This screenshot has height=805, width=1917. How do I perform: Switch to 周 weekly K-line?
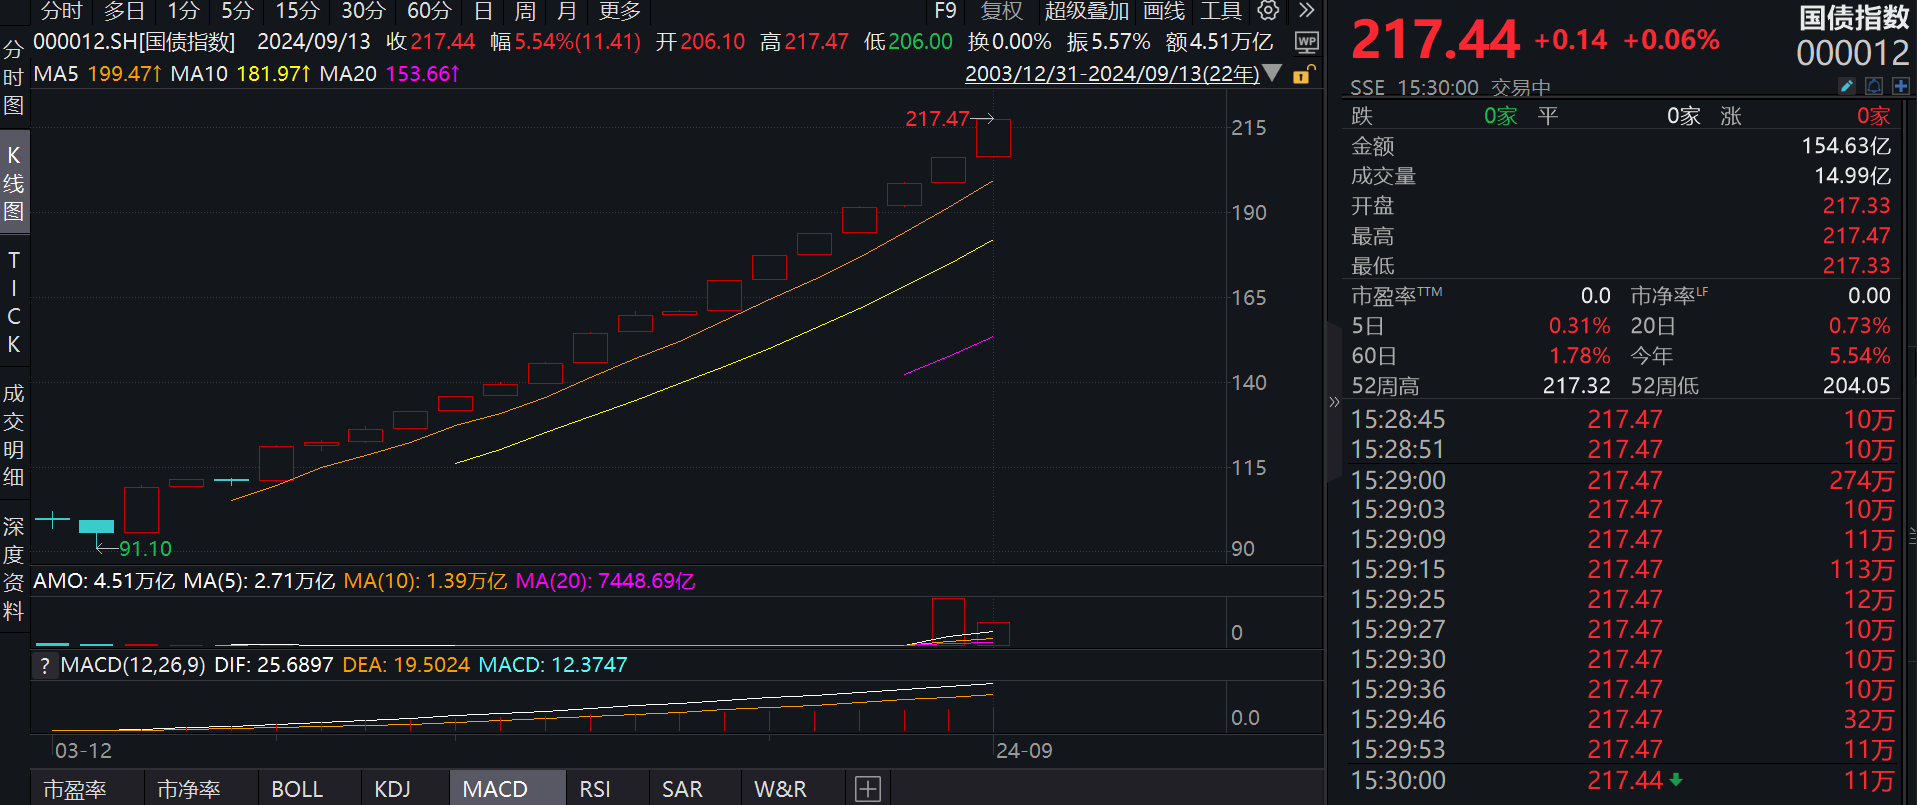[525, 11]
